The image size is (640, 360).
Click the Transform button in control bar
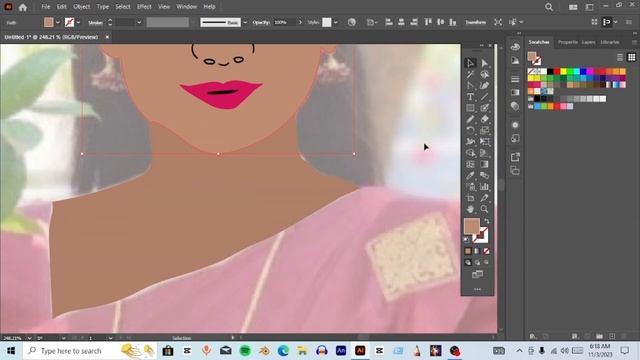point(476,22)
